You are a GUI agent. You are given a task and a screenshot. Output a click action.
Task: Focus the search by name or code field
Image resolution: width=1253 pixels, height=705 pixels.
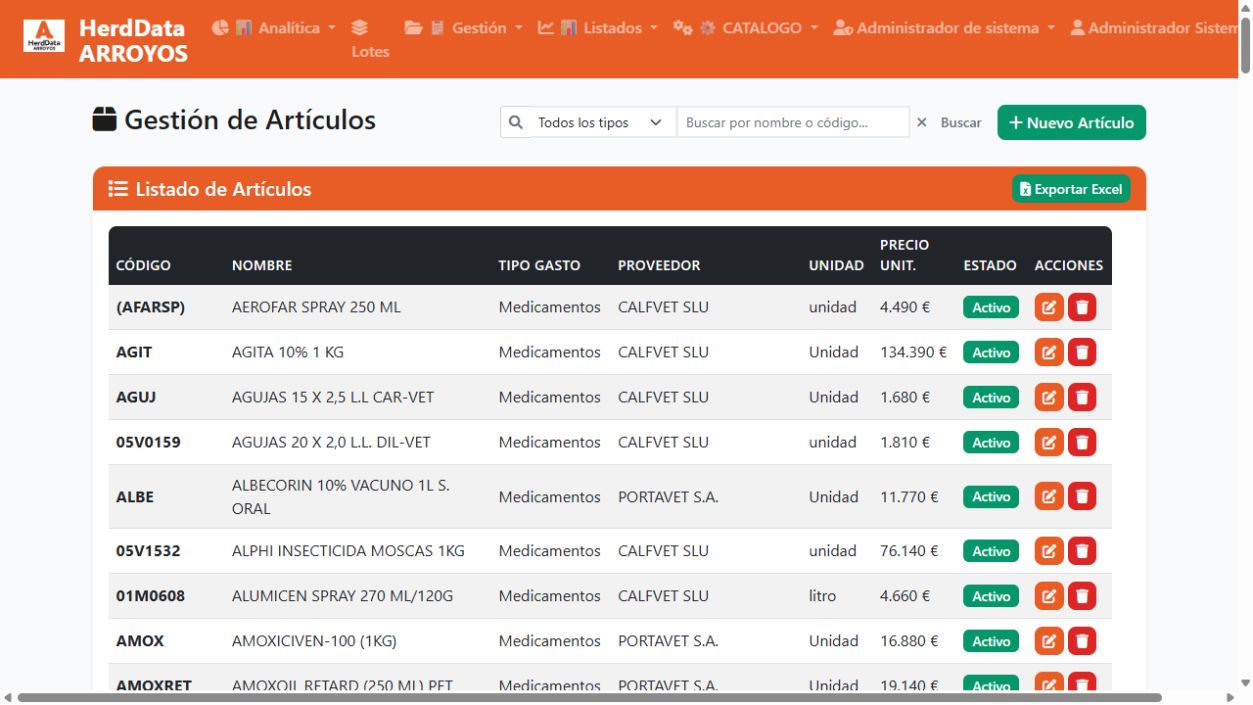tap(793, 122)
